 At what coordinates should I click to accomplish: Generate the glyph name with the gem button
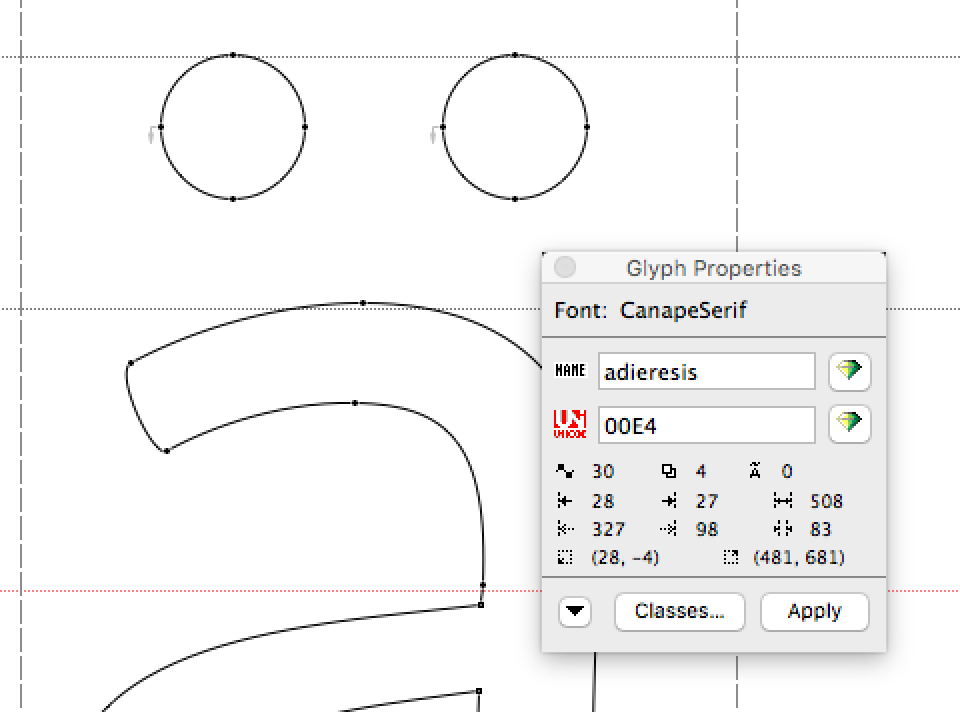(x=849, y=371)
